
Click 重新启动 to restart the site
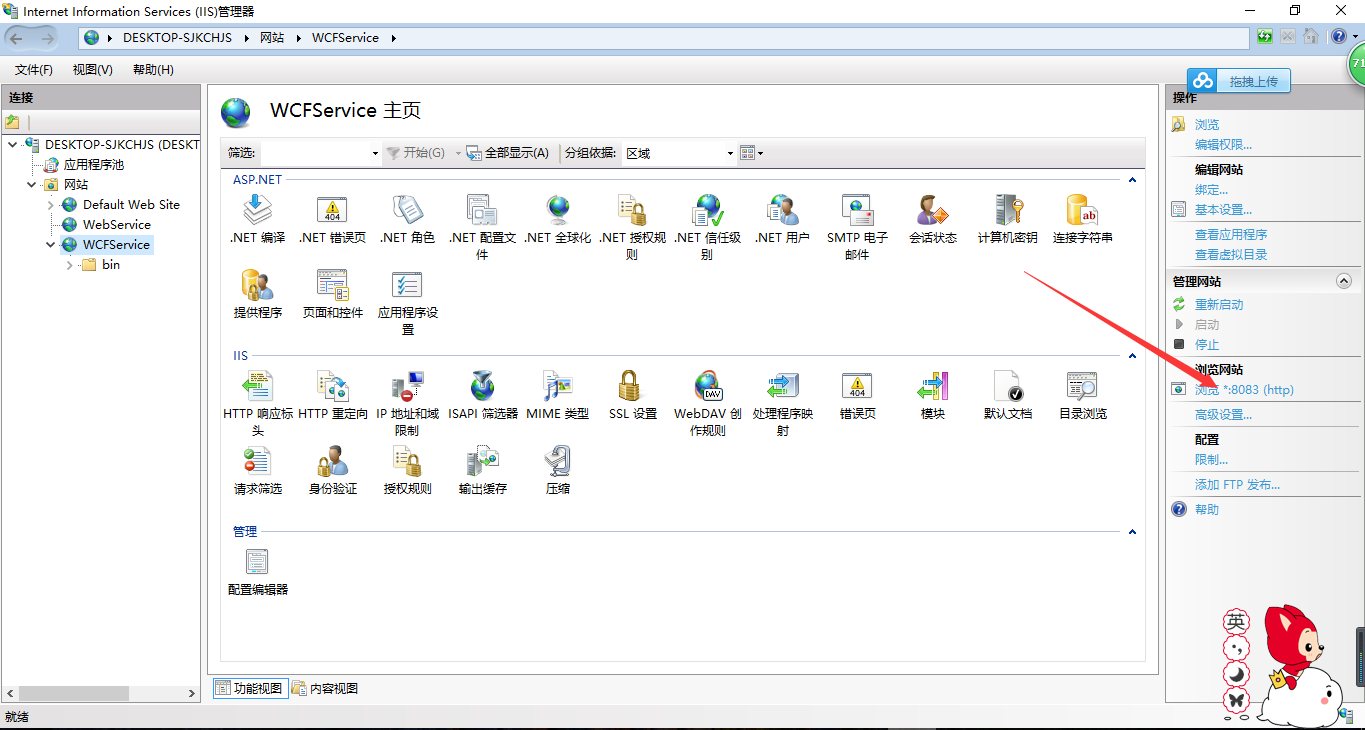click(1219, 305)
